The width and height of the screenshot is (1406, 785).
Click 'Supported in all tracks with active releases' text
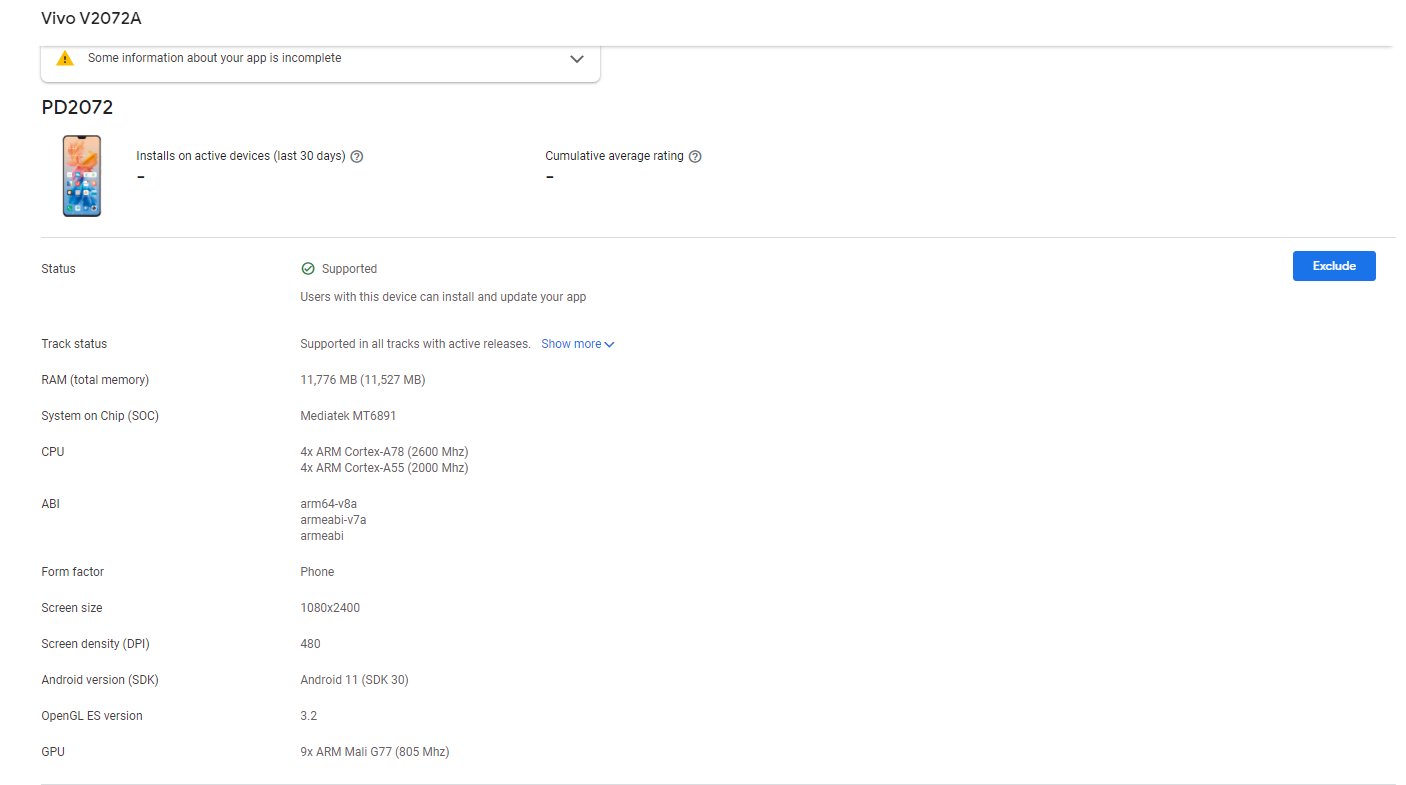[415, 344]
